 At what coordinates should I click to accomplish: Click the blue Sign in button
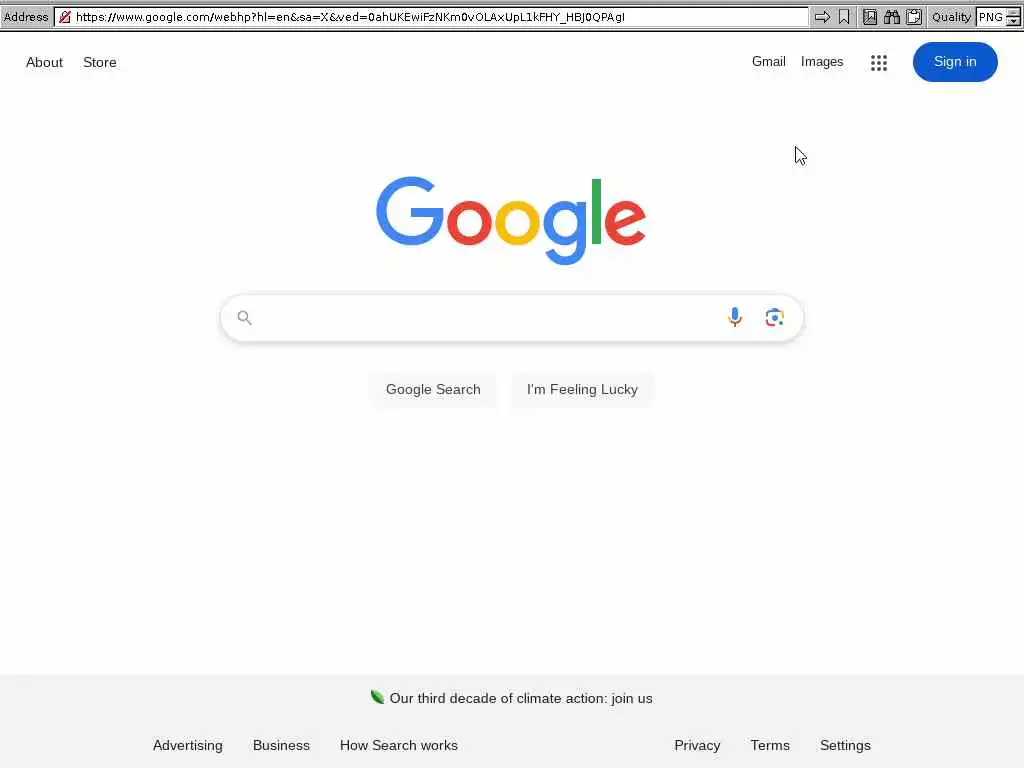click(955, 62)
